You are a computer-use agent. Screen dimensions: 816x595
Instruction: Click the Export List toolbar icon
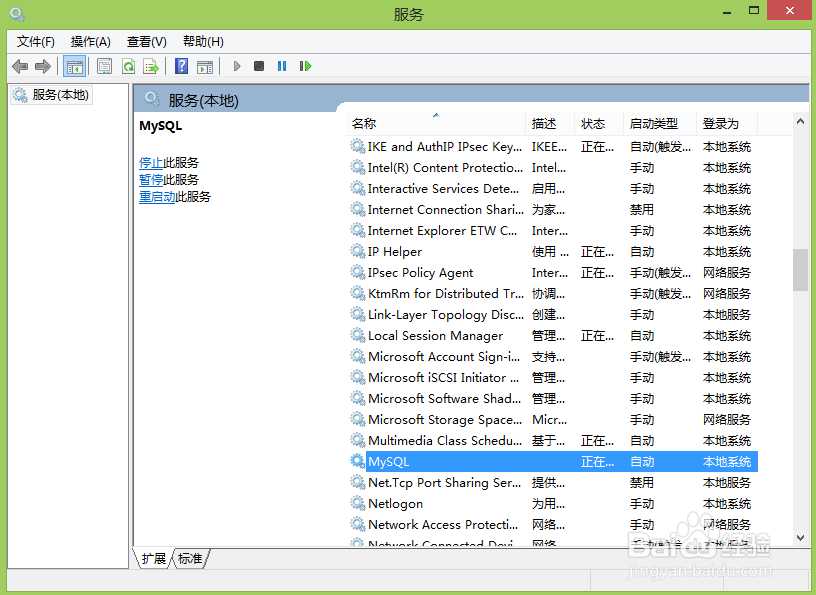pos(151,66)
